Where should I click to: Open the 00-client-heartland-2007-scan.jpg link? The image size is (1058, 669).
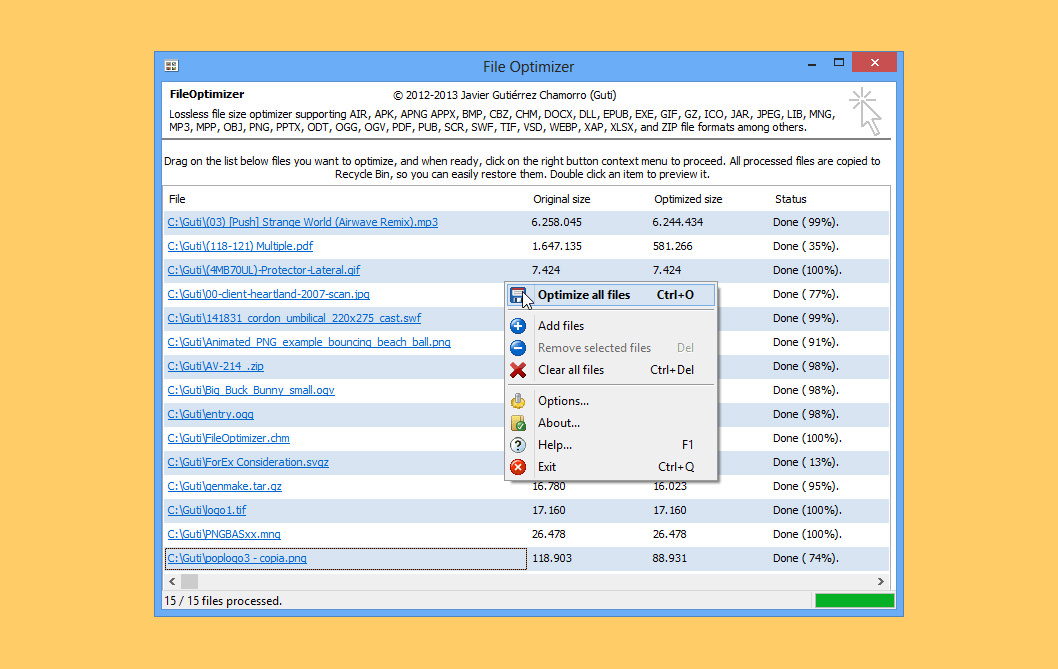pos(269,294)
